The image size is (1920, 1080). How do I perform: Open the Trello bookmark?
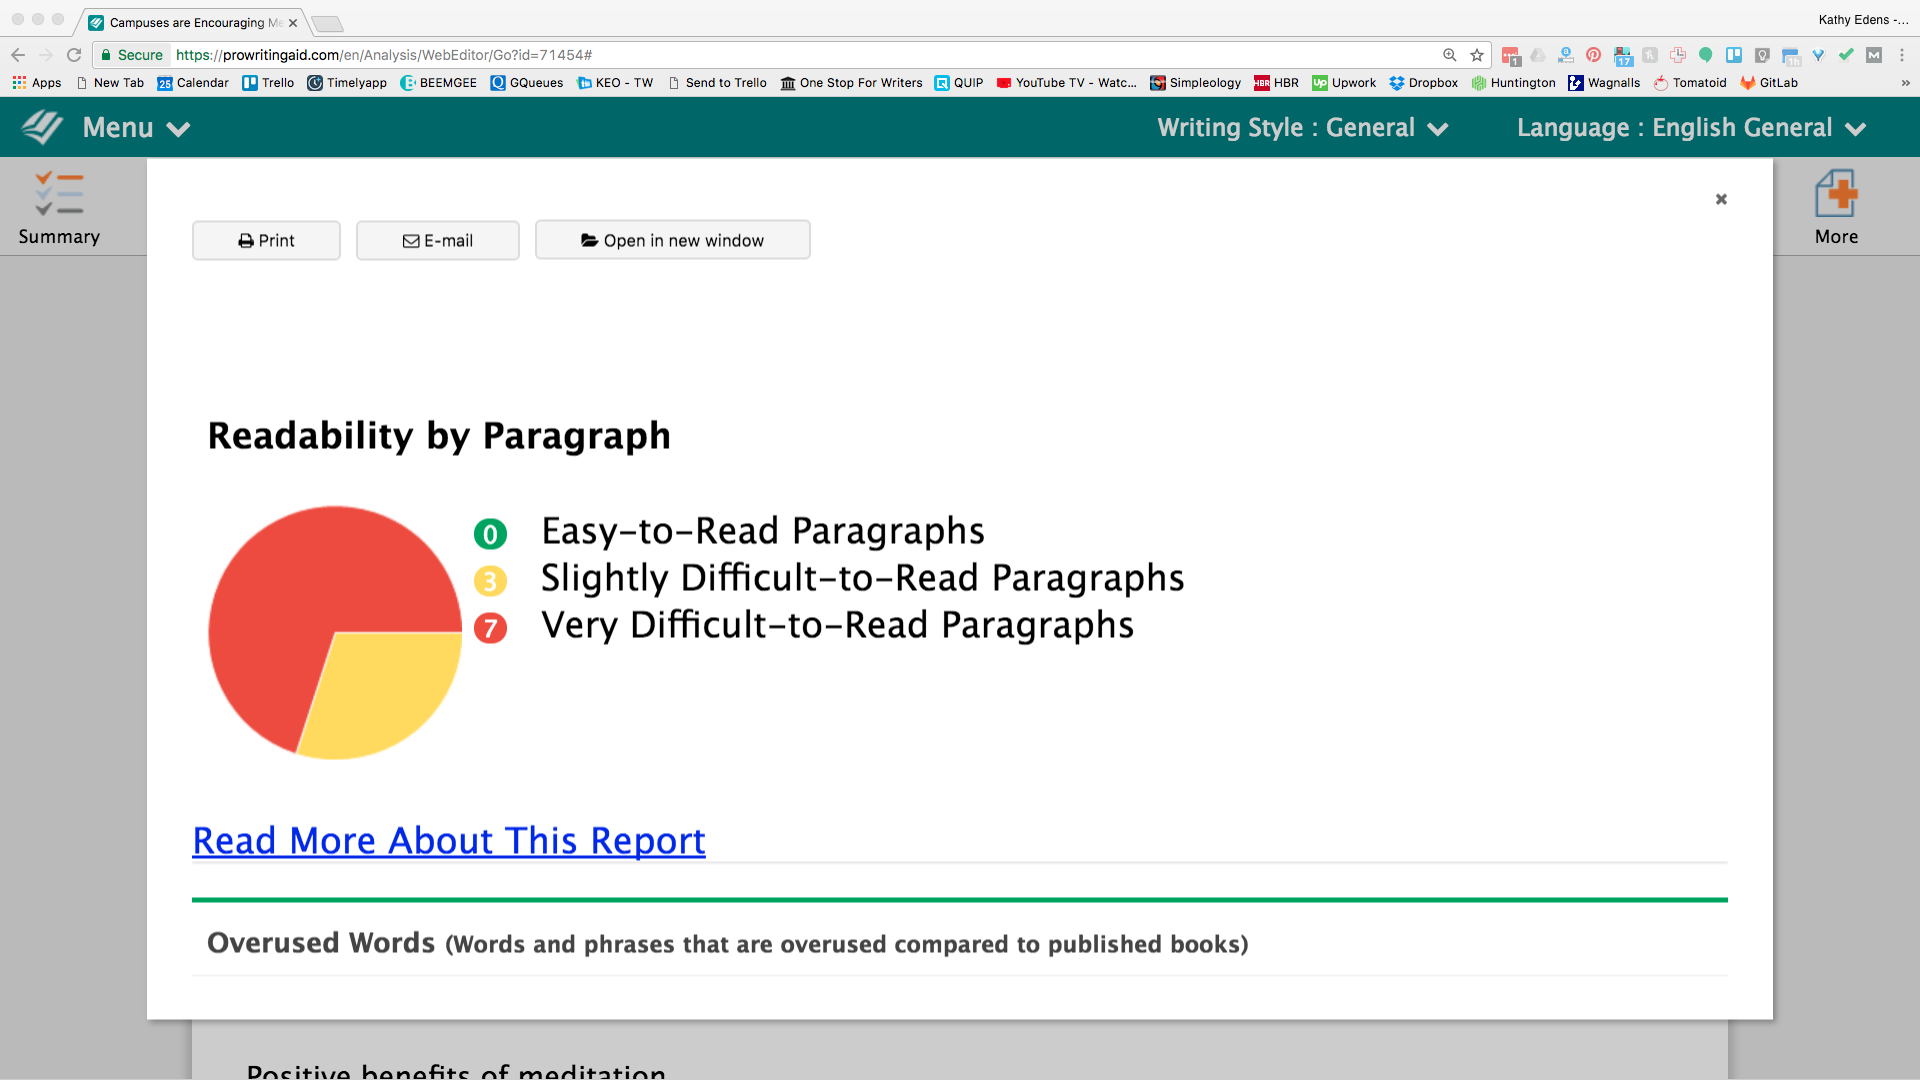pyautogui.click(x=268, y=83)
